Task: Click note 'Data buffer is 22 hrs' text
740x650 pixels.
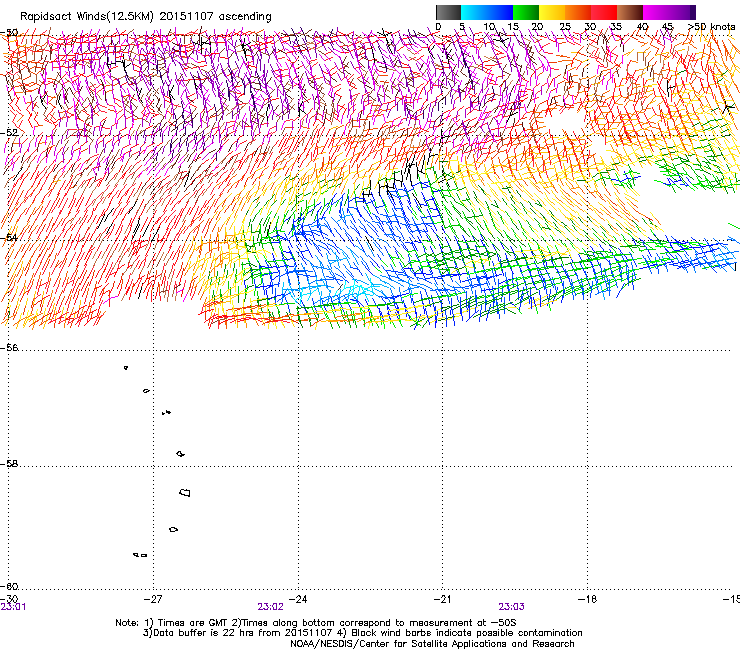Action: pos(201,633)
